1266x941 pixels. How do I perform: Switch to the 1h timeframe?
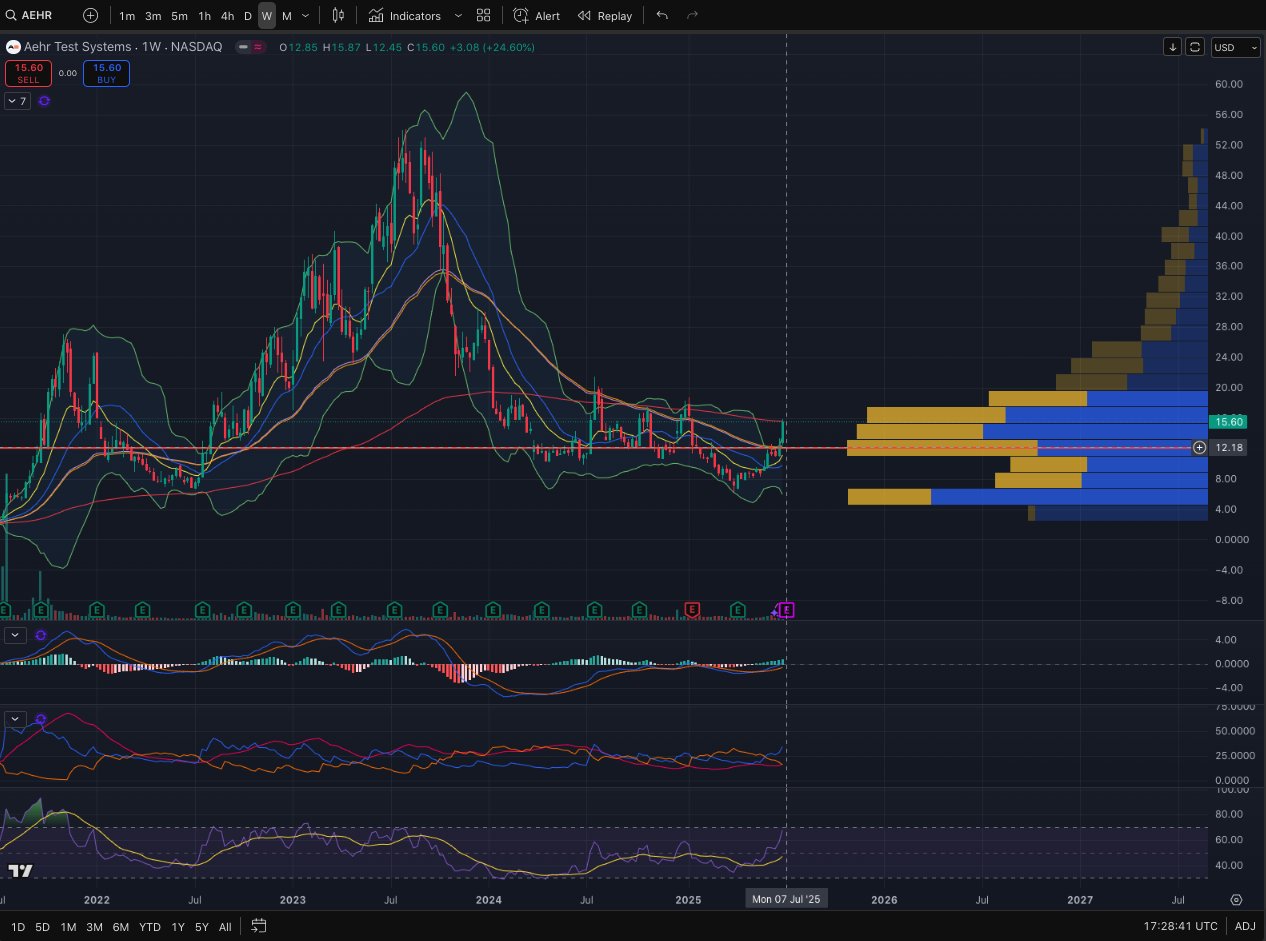(x=204, y=16)
